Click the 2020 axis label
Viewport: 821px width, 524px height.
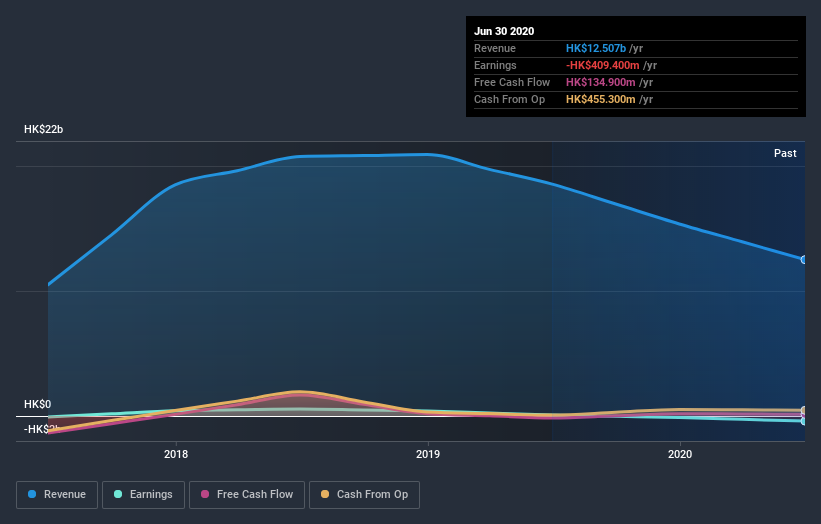pyautogui.click(x=680, y=454)
